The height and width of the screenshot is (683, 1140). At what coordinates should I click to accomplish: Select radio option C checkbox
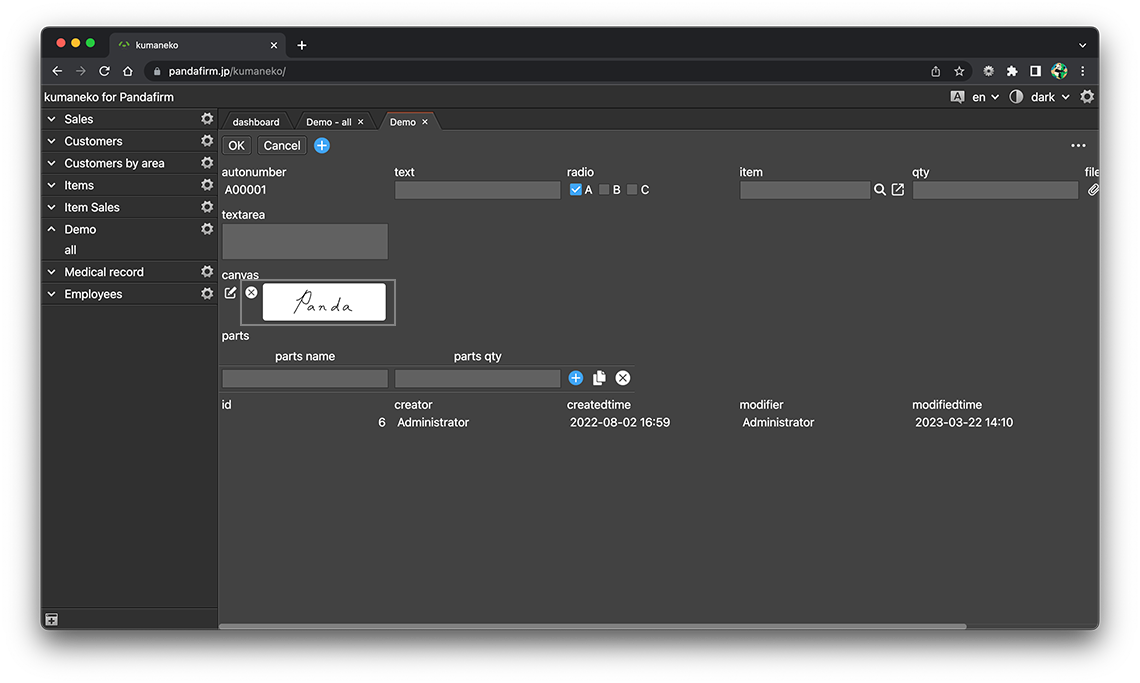632,190
